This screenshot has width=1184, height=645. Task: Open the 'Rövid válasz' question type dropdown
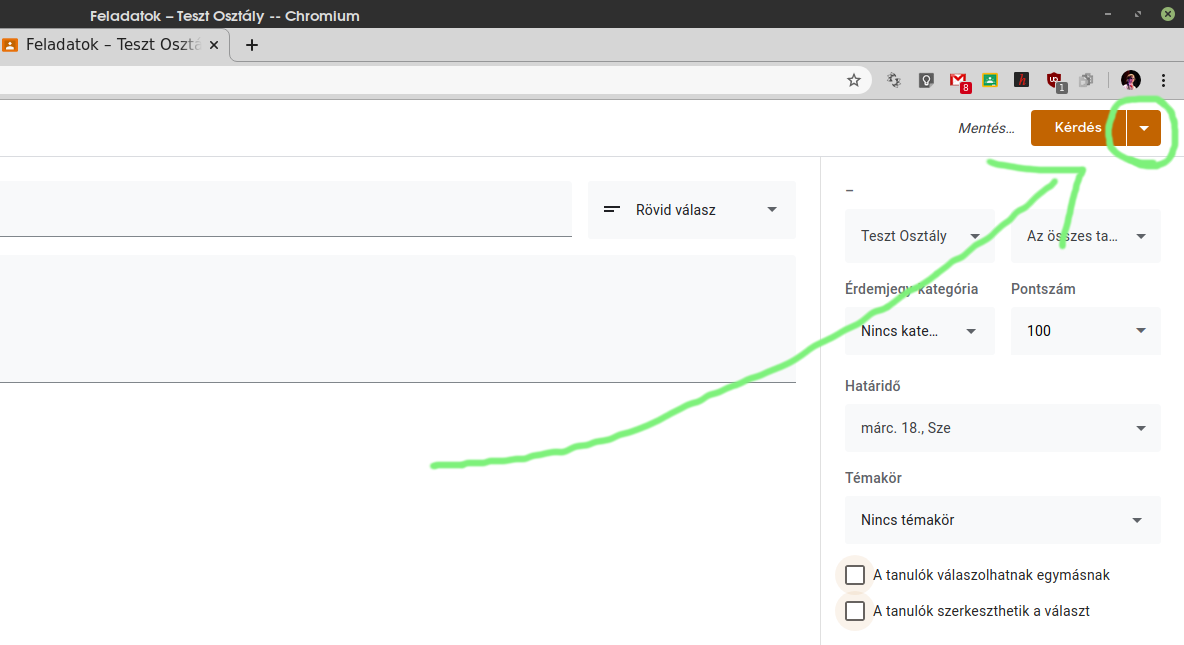click(691, 210)
